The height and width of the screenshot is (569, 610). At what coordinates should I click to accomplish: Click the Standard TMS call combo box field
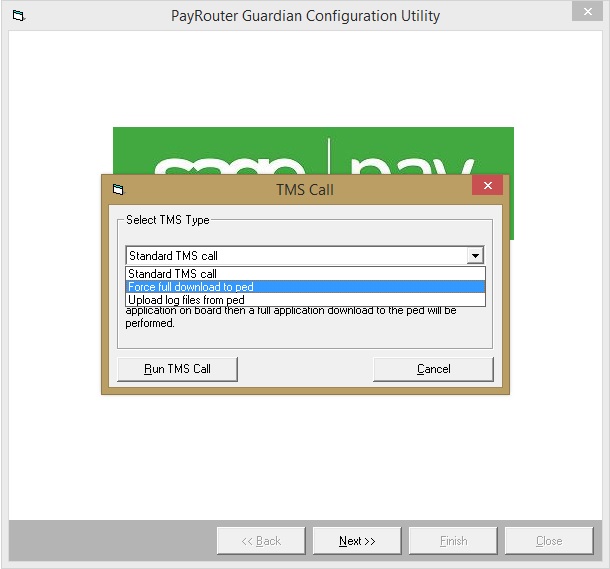305,256
